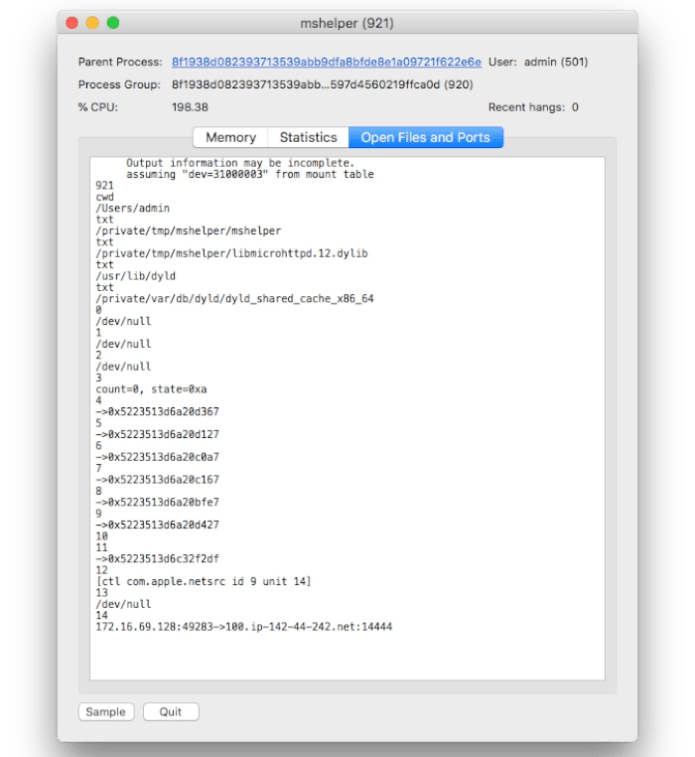Click the count=0, state=0xa line
The image size is (695, 757).
point(151,389)
